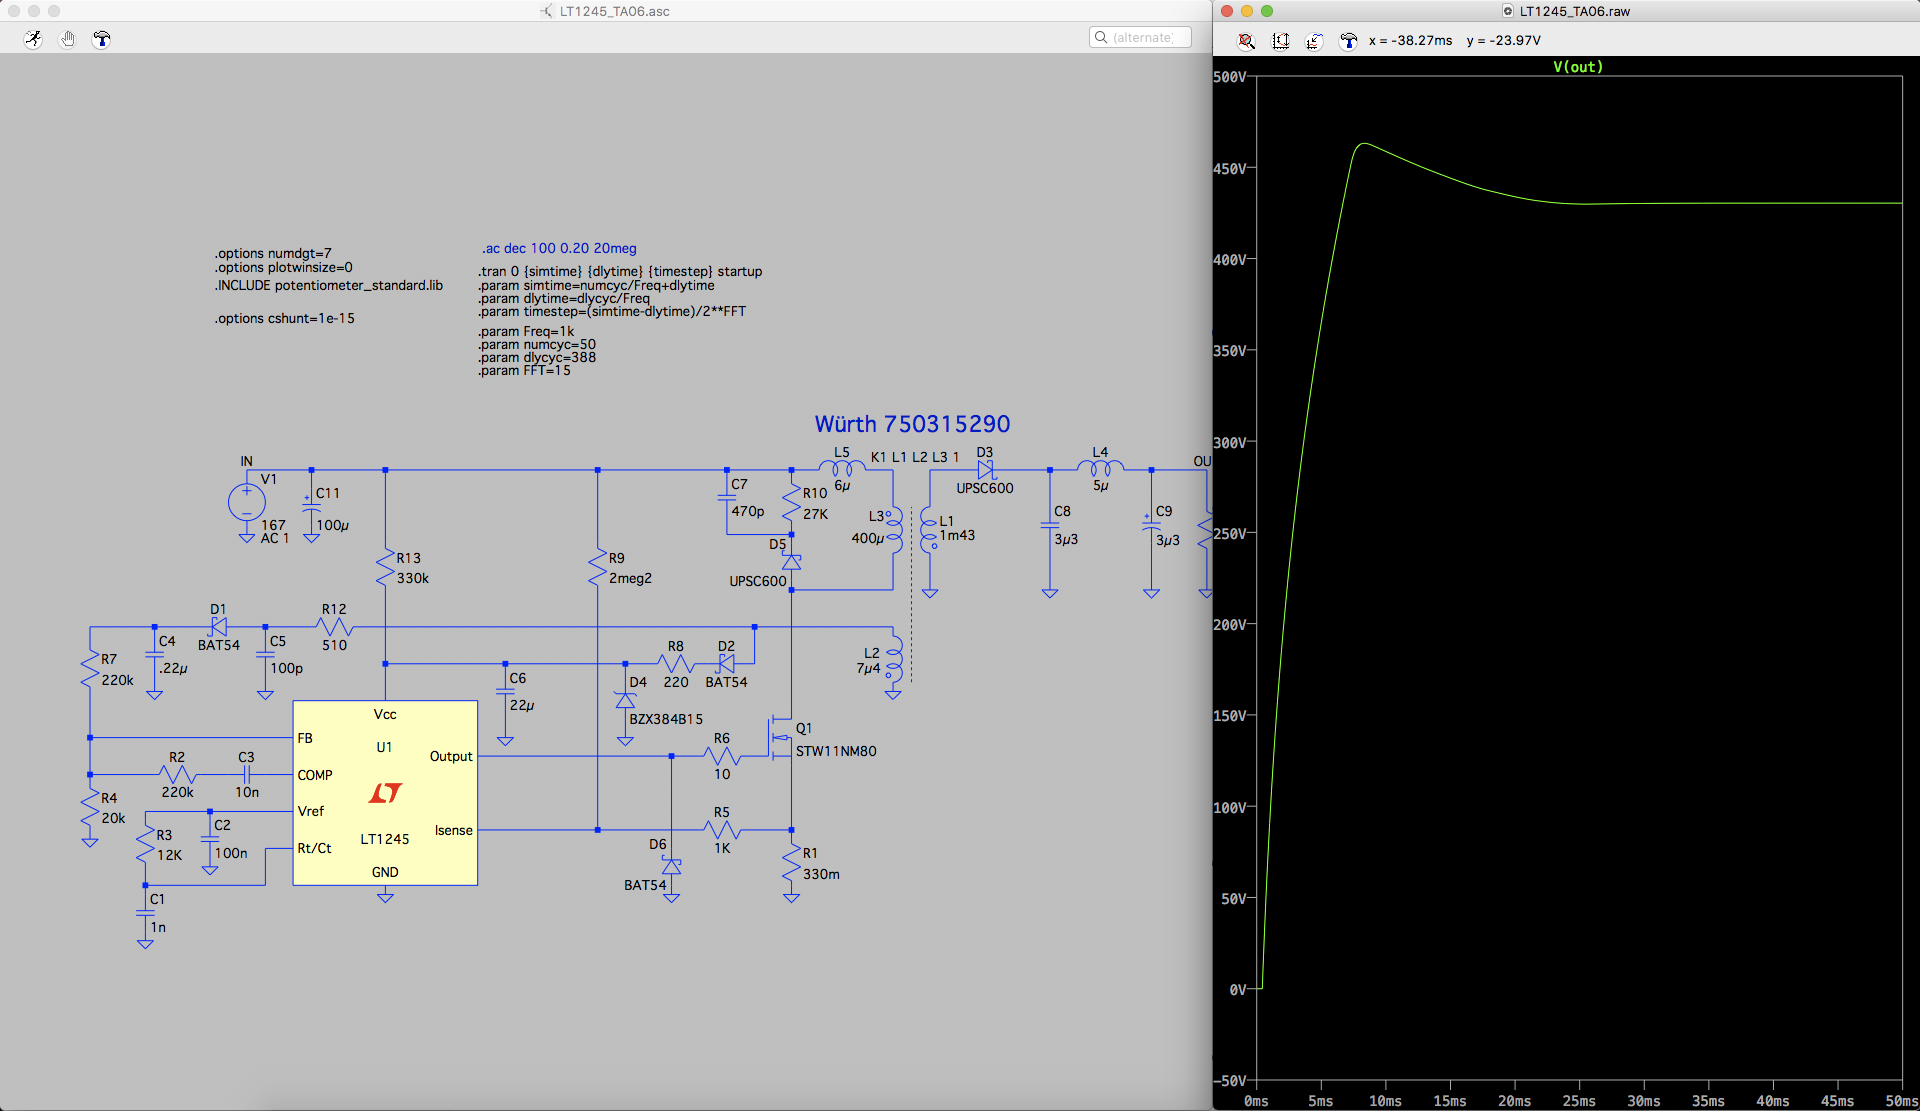Image resolution: width=1920 pixels, height=1111 pixels.
Task: Click the '.tran 0 {simtime}' startup directive
Action: pos(620,271)
